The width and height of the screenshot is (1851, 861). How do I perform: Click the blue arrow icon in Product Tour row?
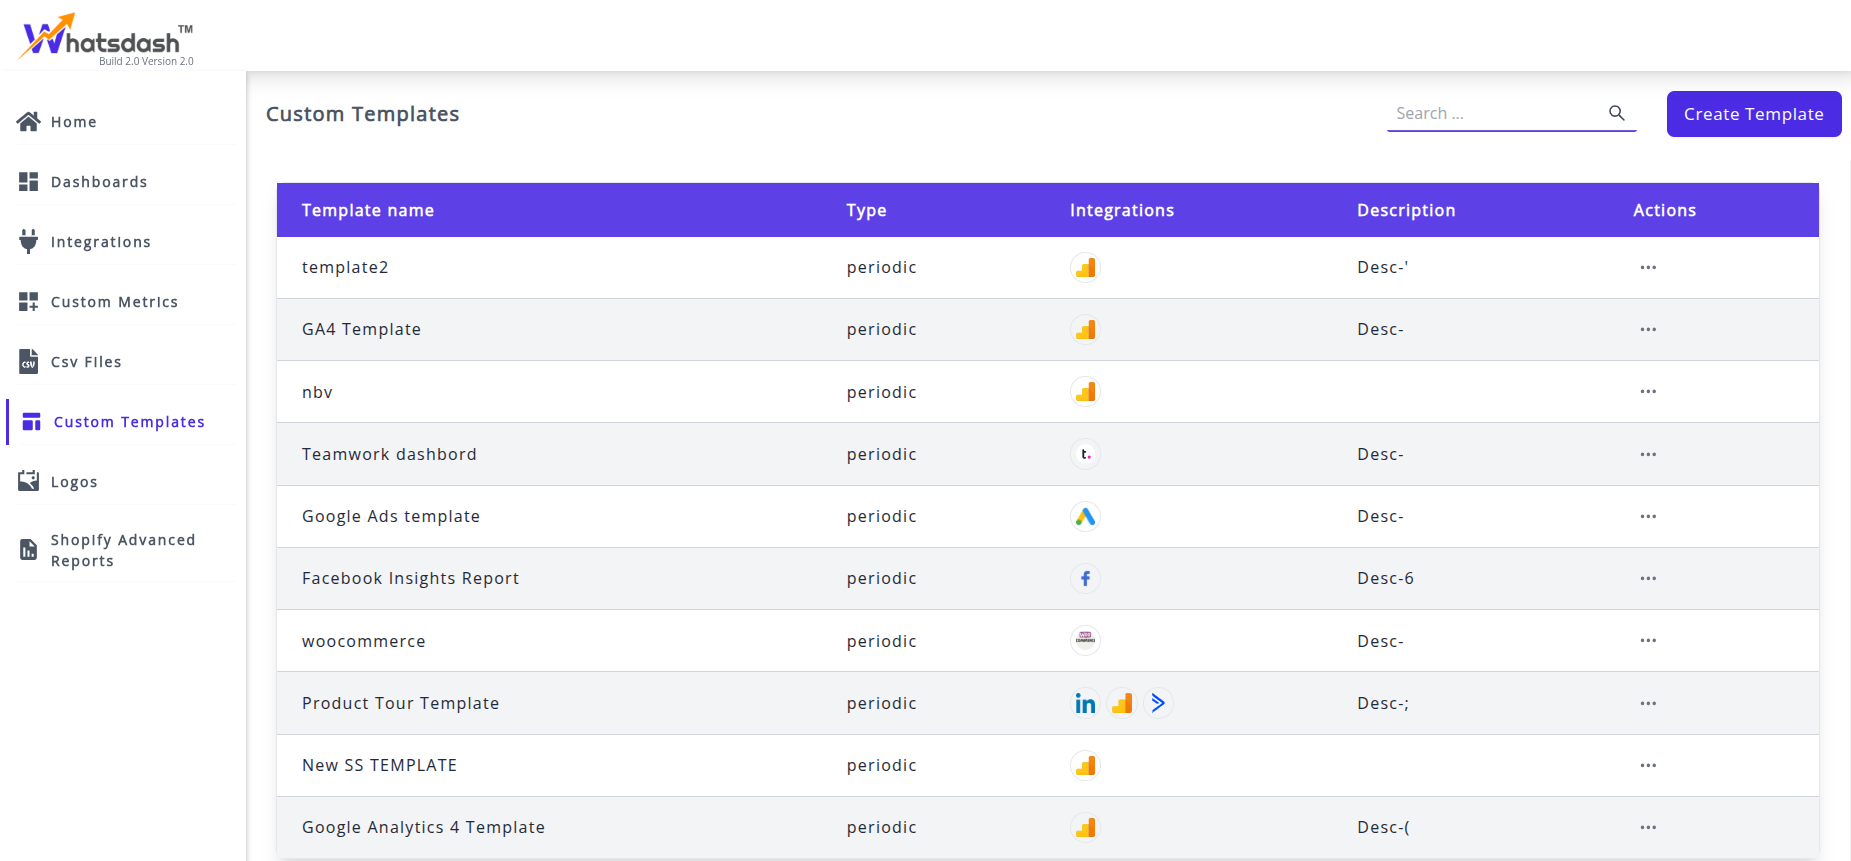click(1158, 704)
